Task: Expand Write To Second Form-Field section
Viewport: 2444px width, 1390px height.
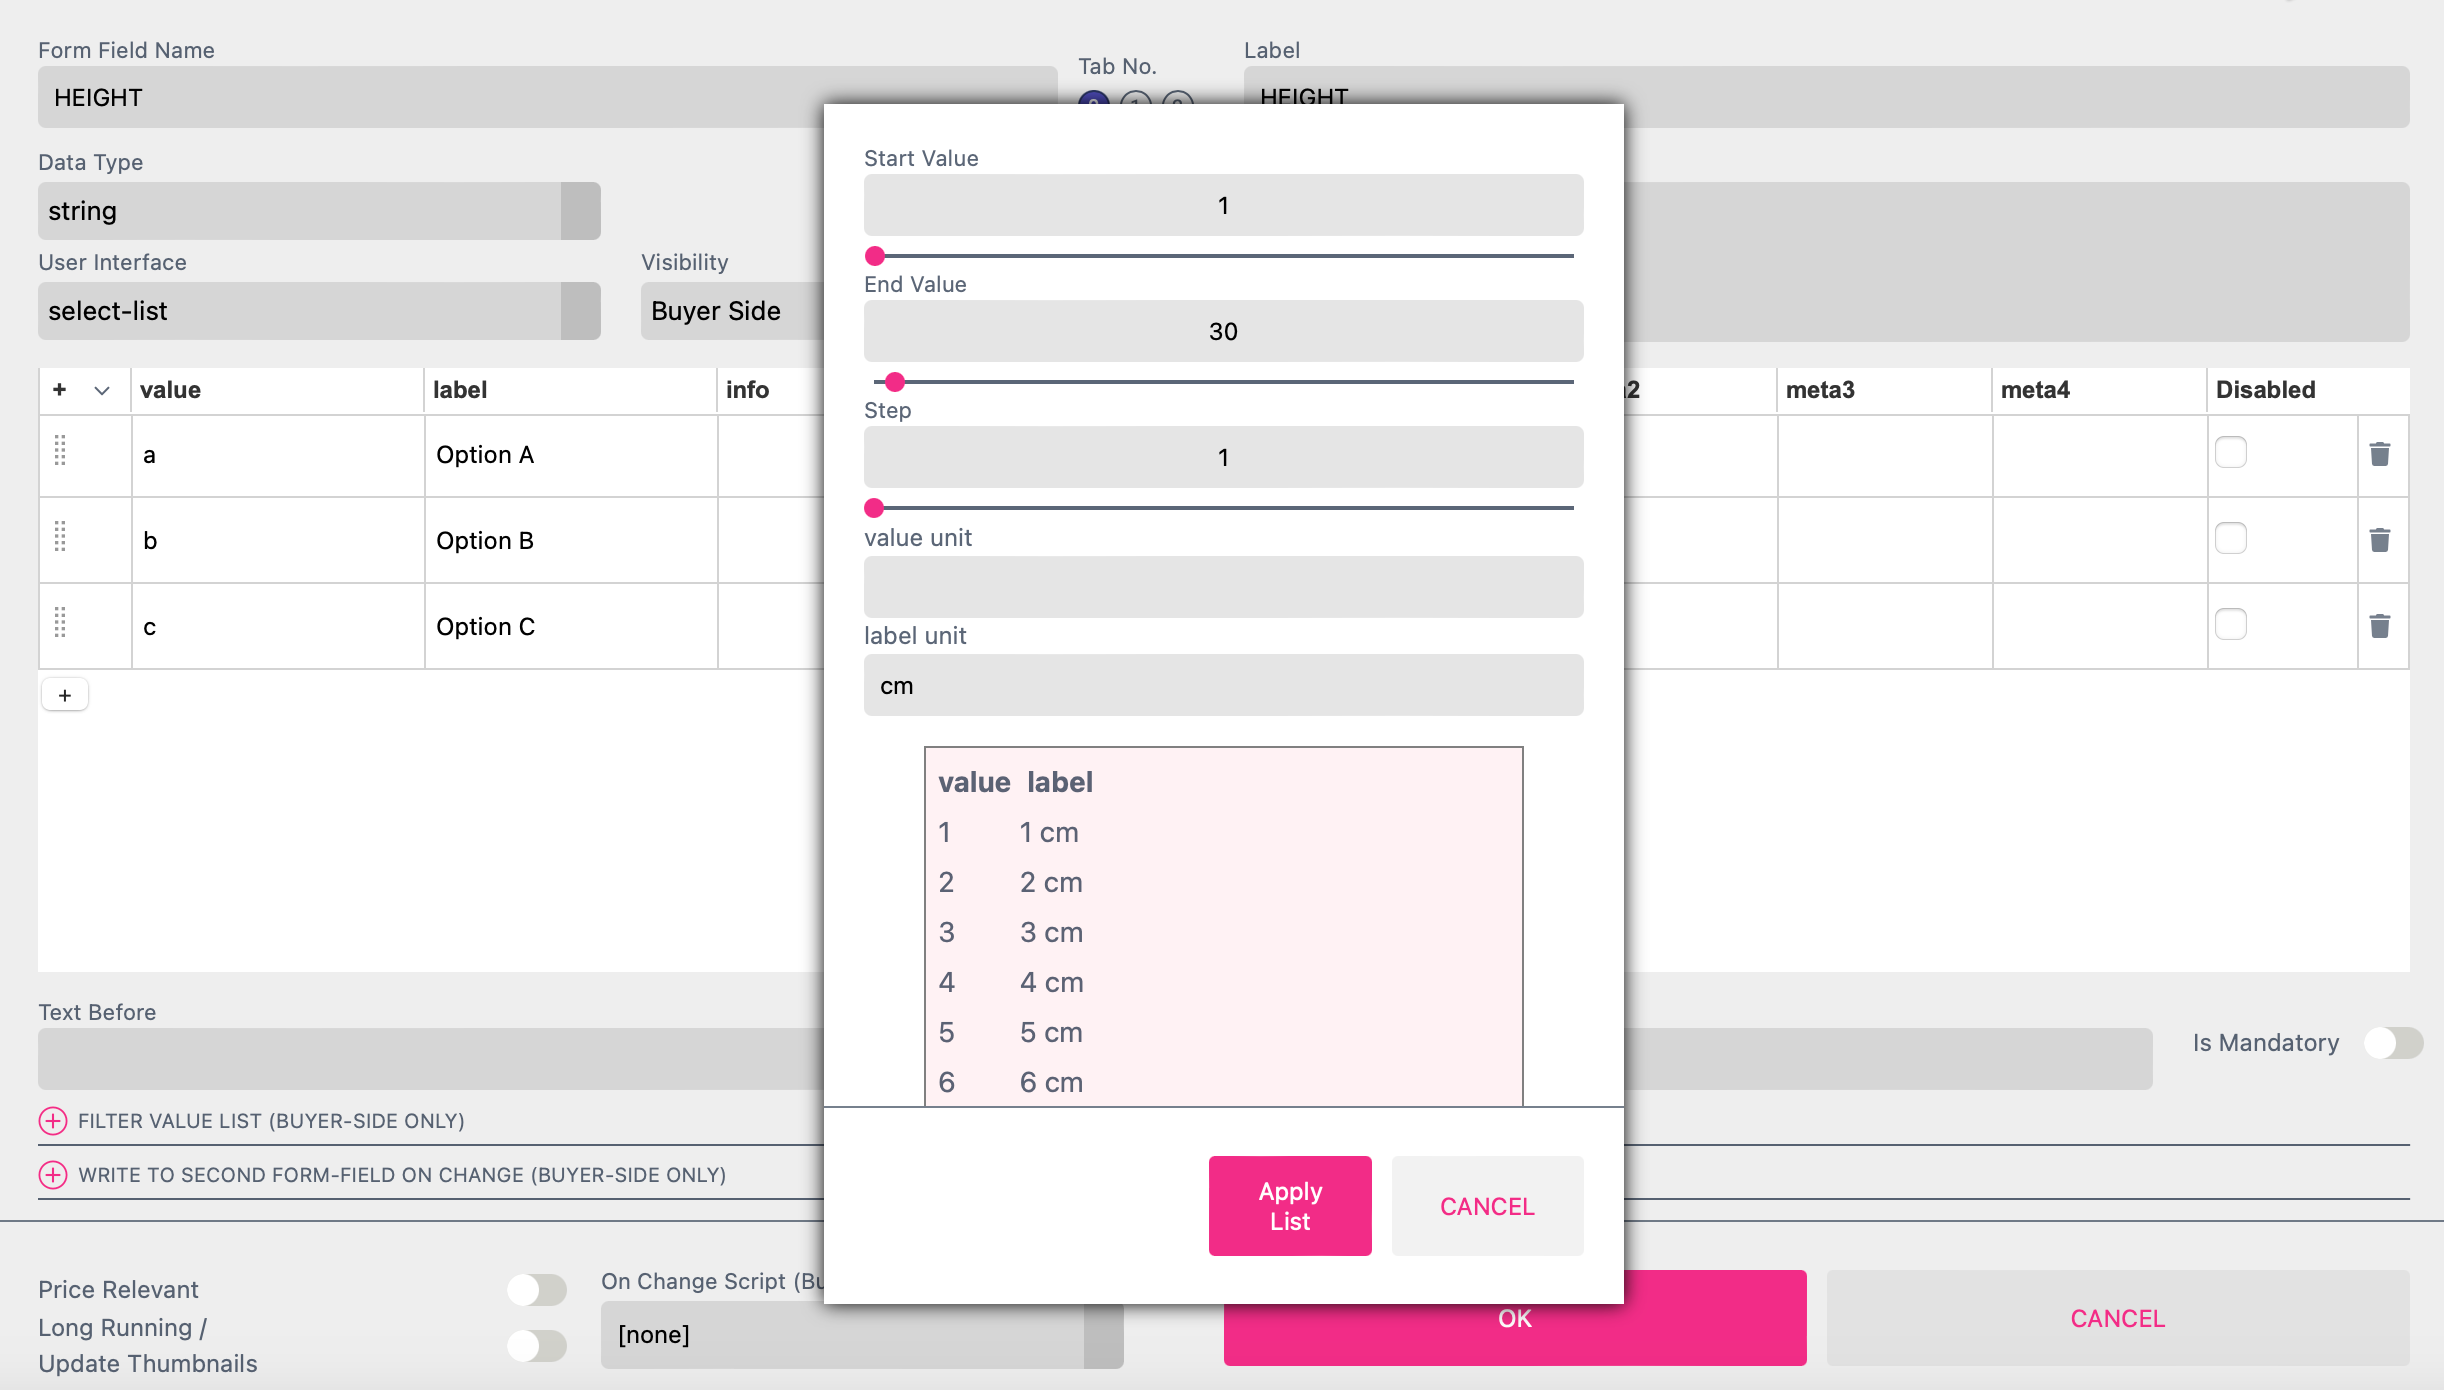Action: [53, 1175]
